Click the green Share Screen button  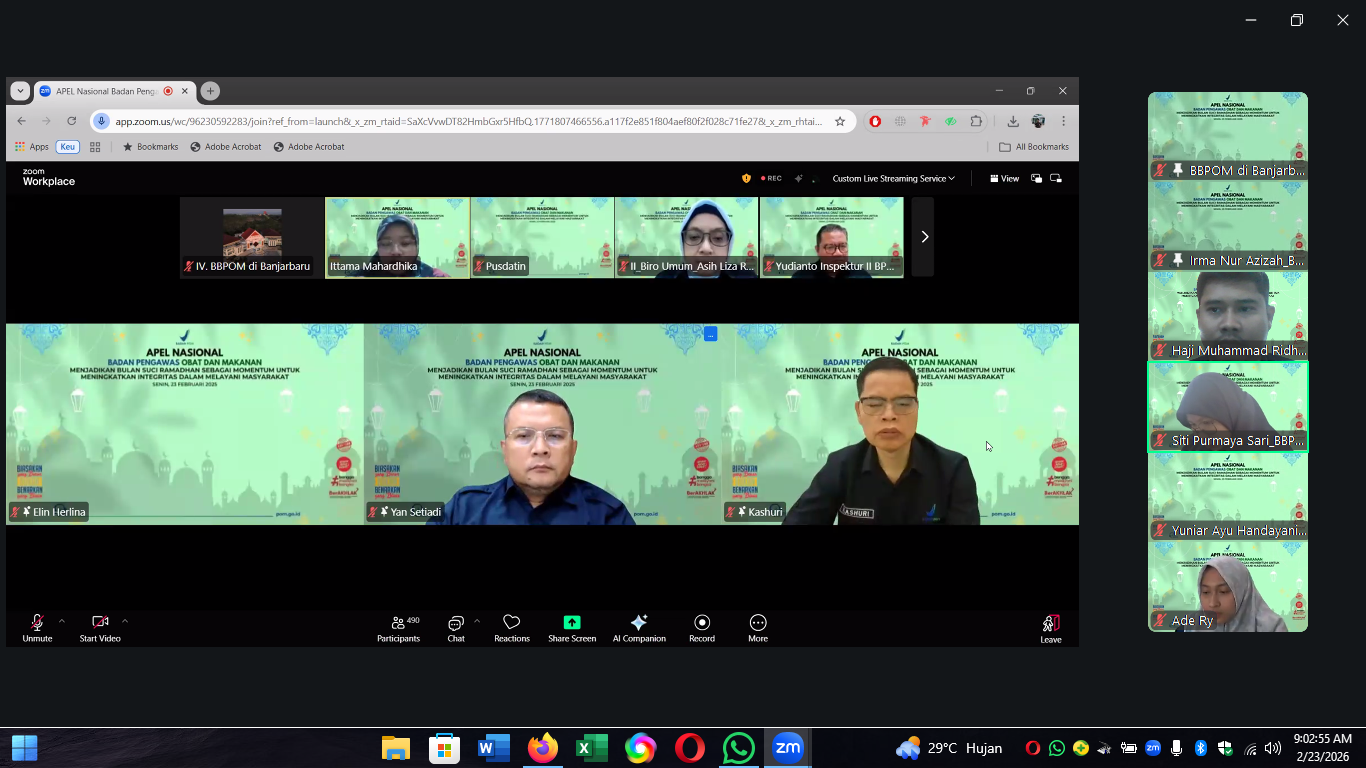click(x=572, y=627)
